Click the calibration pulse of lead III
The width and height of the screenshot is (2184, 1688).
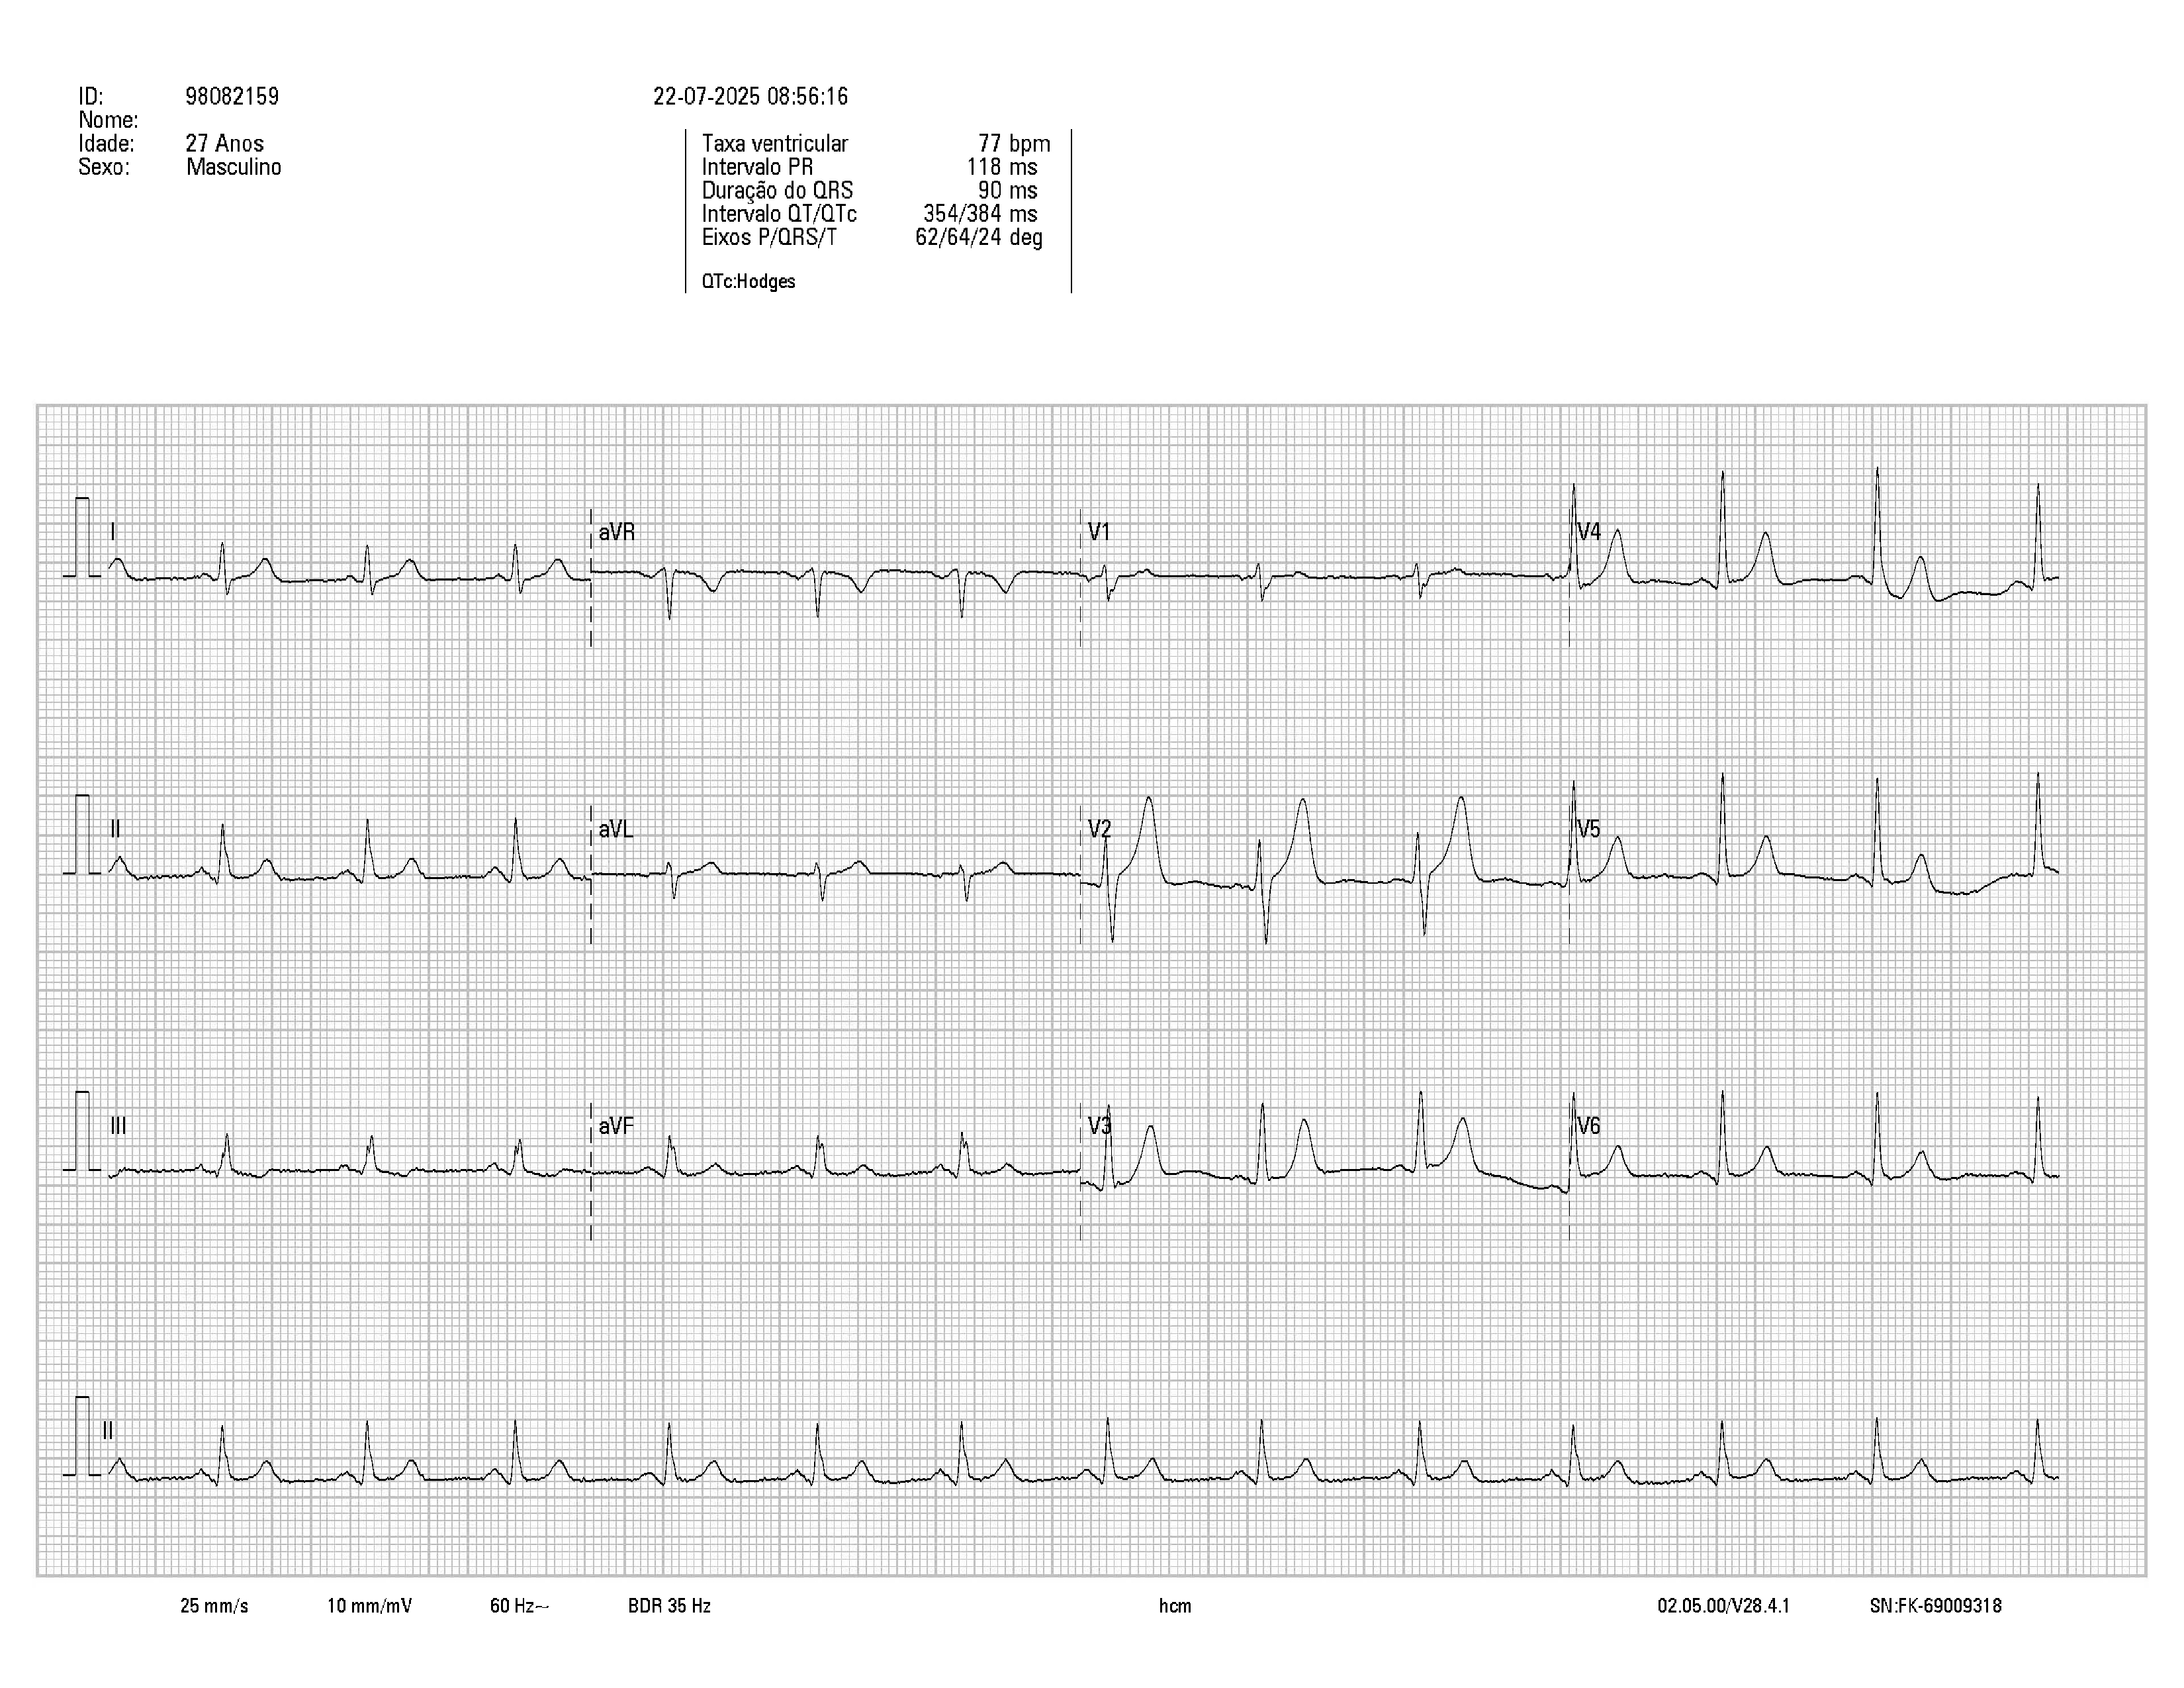coord(82,1131)
